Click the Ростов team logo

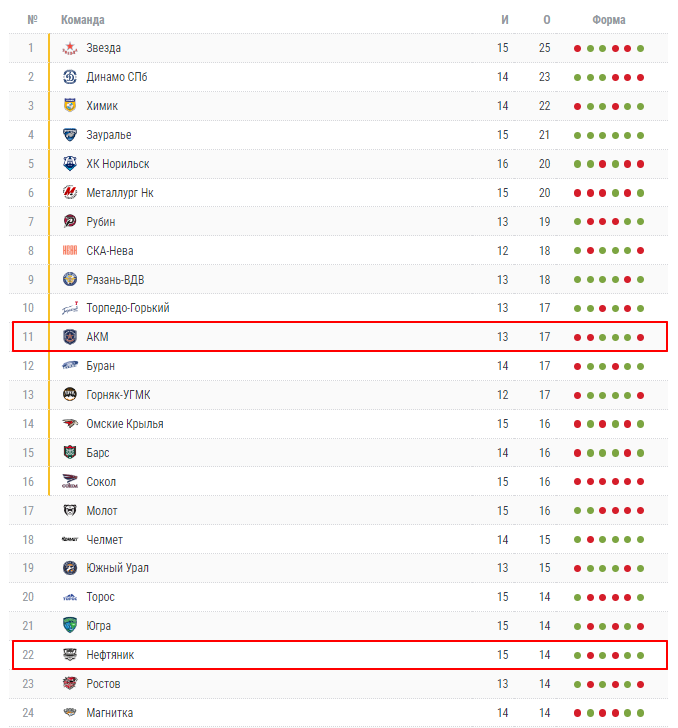tap(70, 684)
